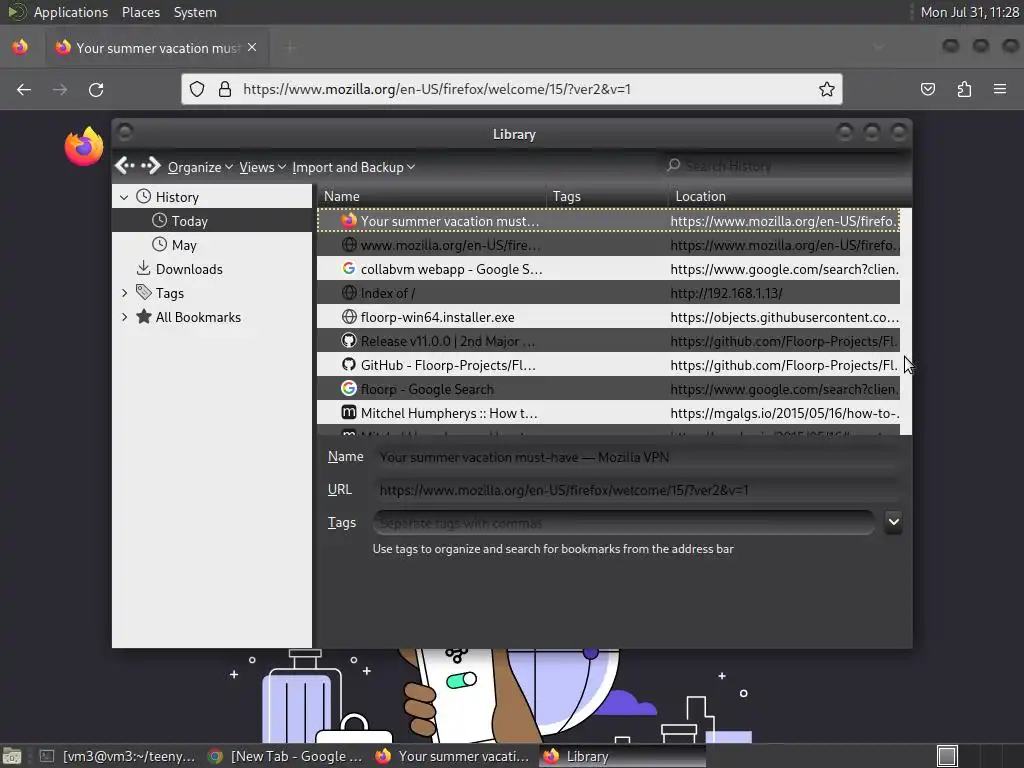Switch to 'Your summer vacati…' taskbar item

[x=453, y=756]
